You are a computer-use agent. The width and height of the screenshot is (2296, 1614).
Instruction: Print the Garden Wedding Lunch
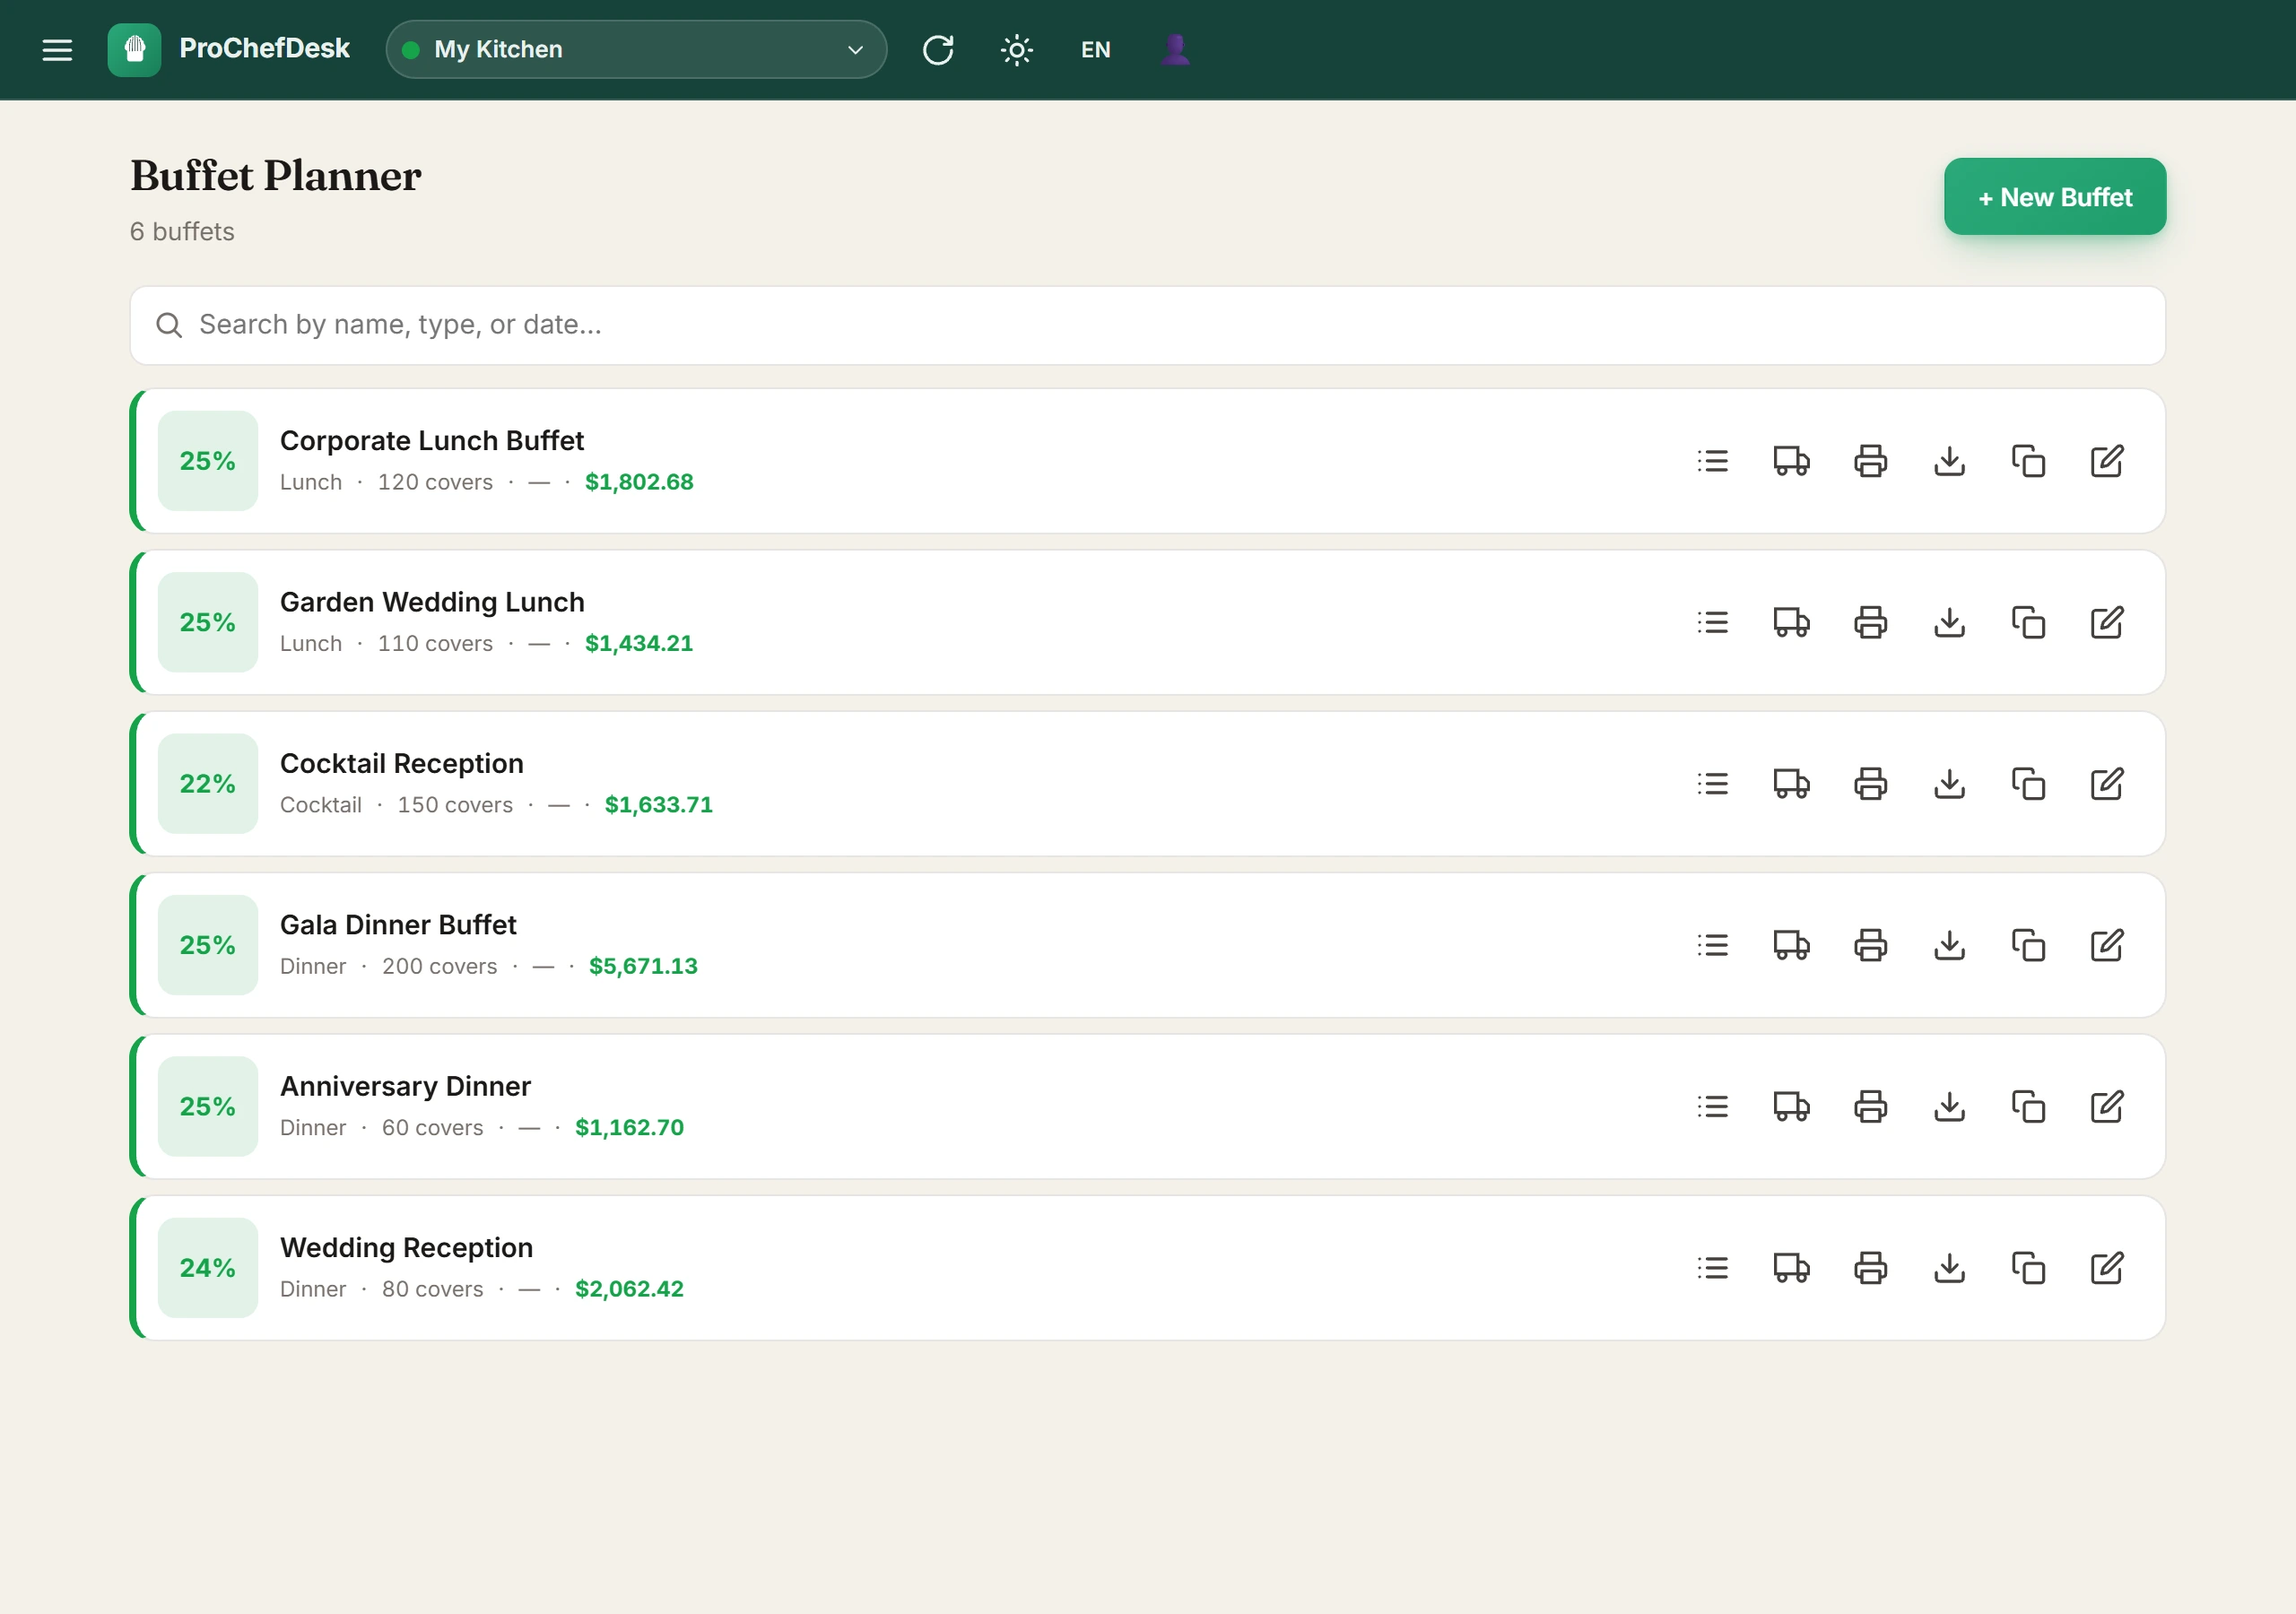pyautogui.click(x=1870, y=622)
